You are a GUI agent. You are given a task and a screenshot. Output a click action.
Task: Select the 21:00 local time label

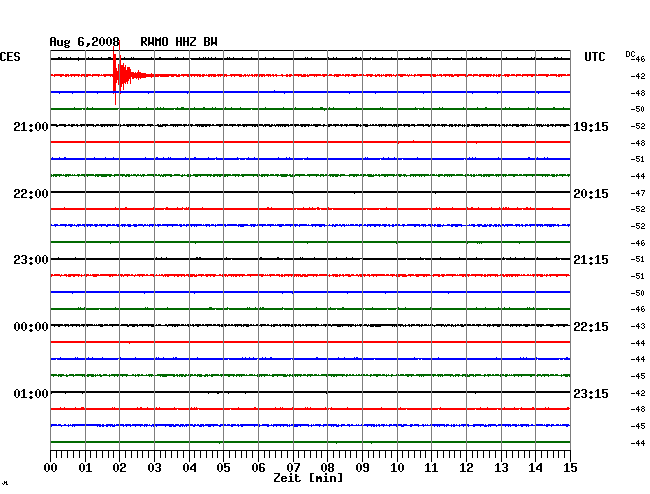[x=31, y=127]
